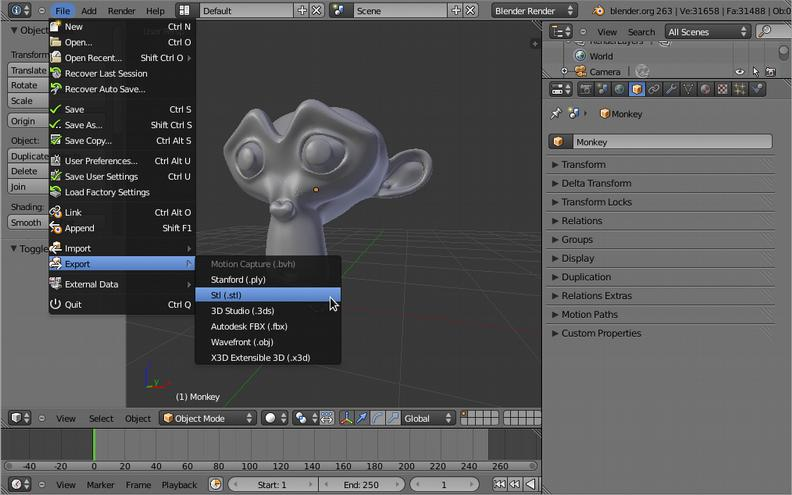This screenshot has height=495, width=792.
Task: Toggle the 3D manipulator axes icon
Action: pos(346,418)
